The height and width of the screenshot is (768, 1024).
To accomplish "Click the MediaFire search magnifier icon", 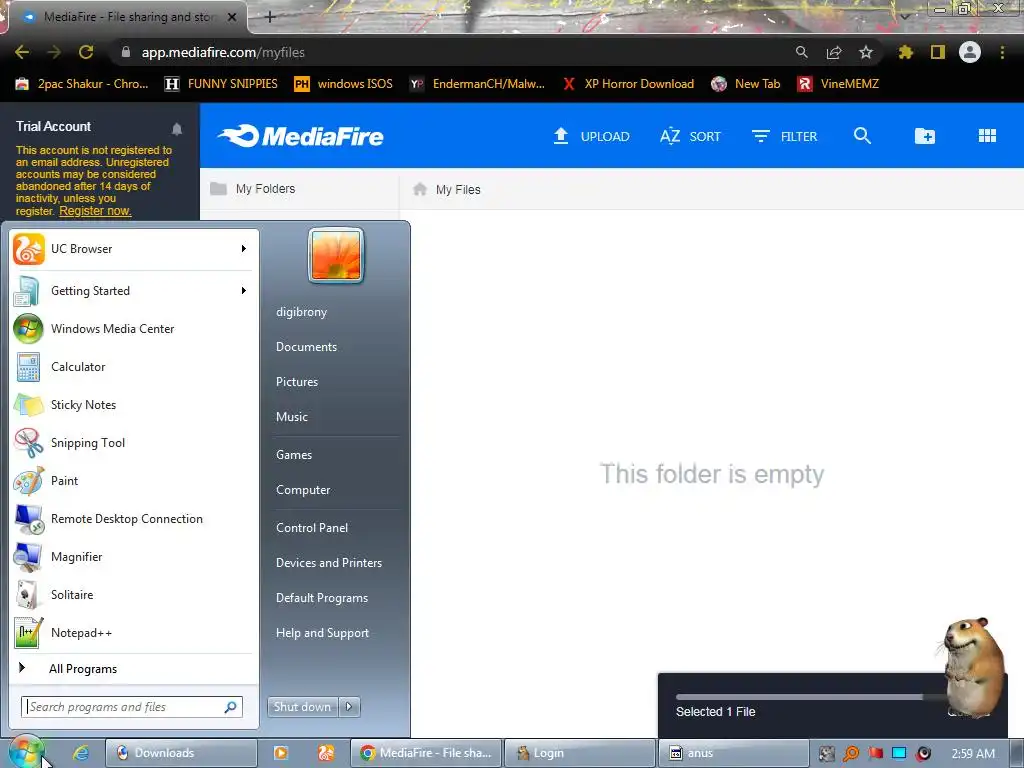I will tap(862, 135).
